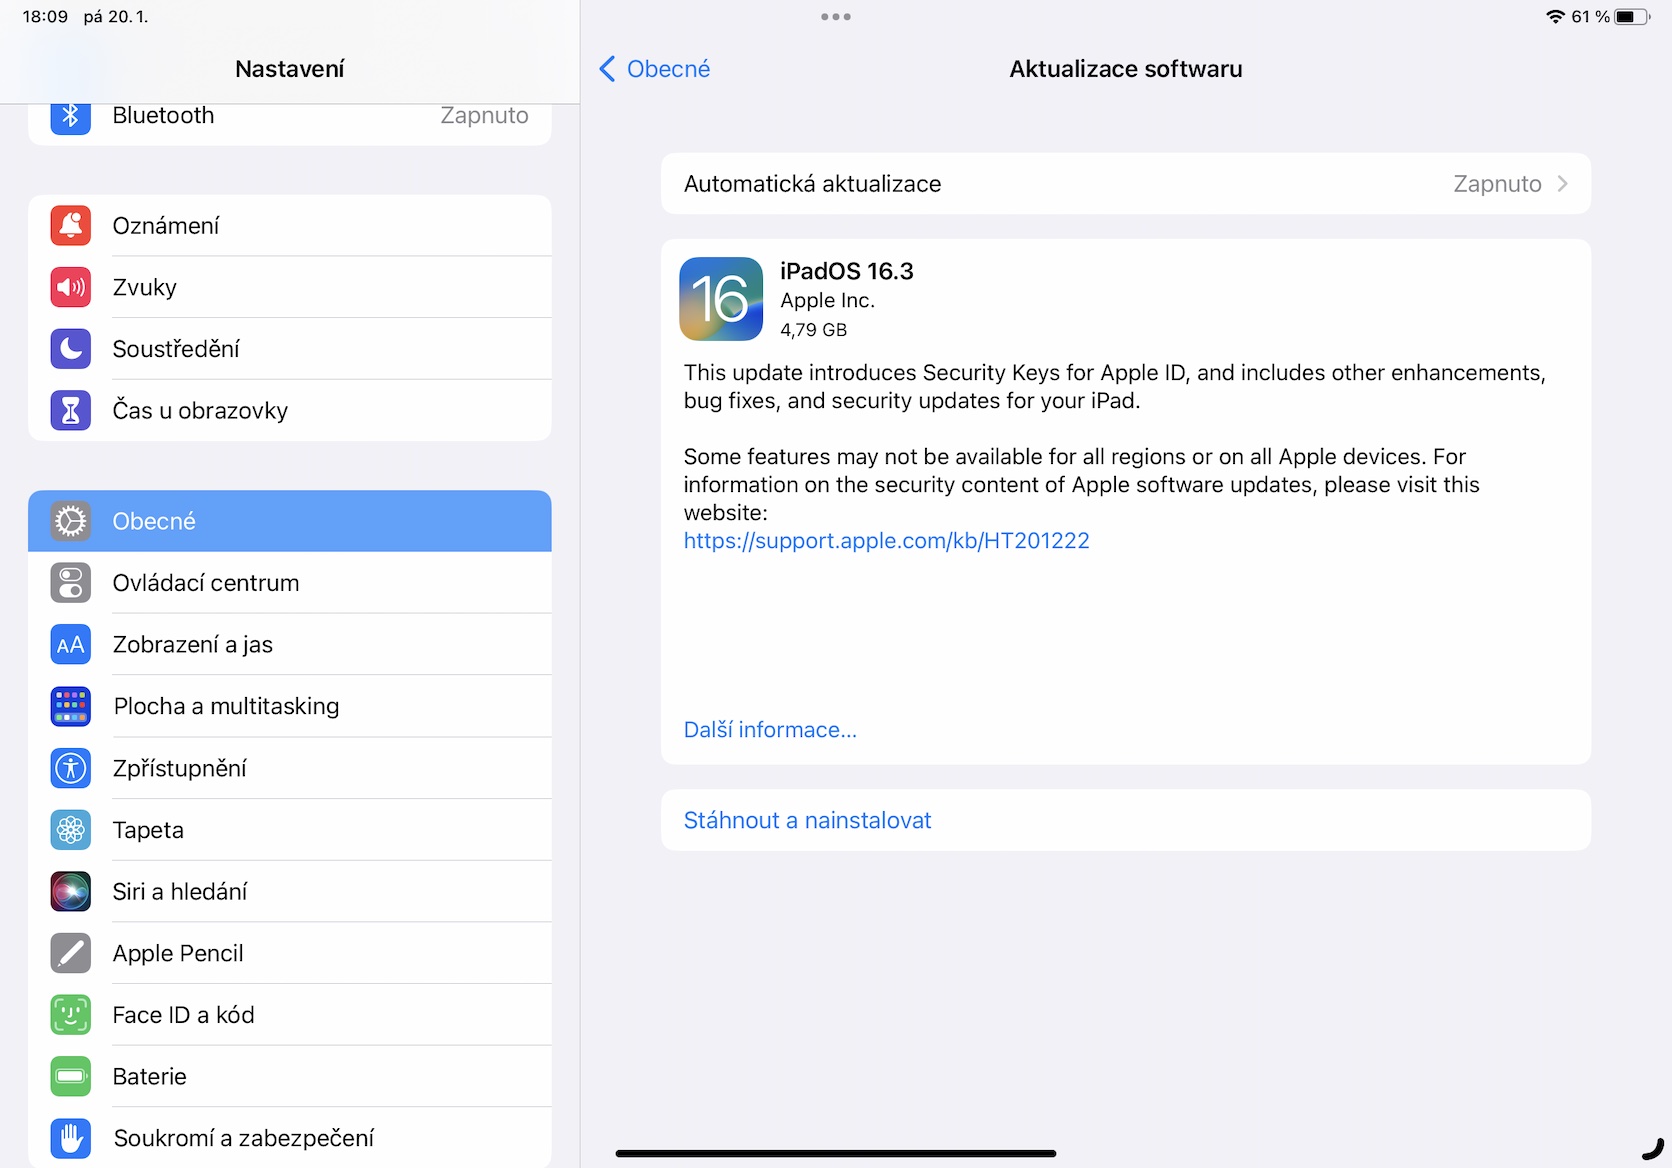Tap the Zpřístupnění label
Image resolution: width=1672 pixels, height=1168 pixels.
[179, 768]
